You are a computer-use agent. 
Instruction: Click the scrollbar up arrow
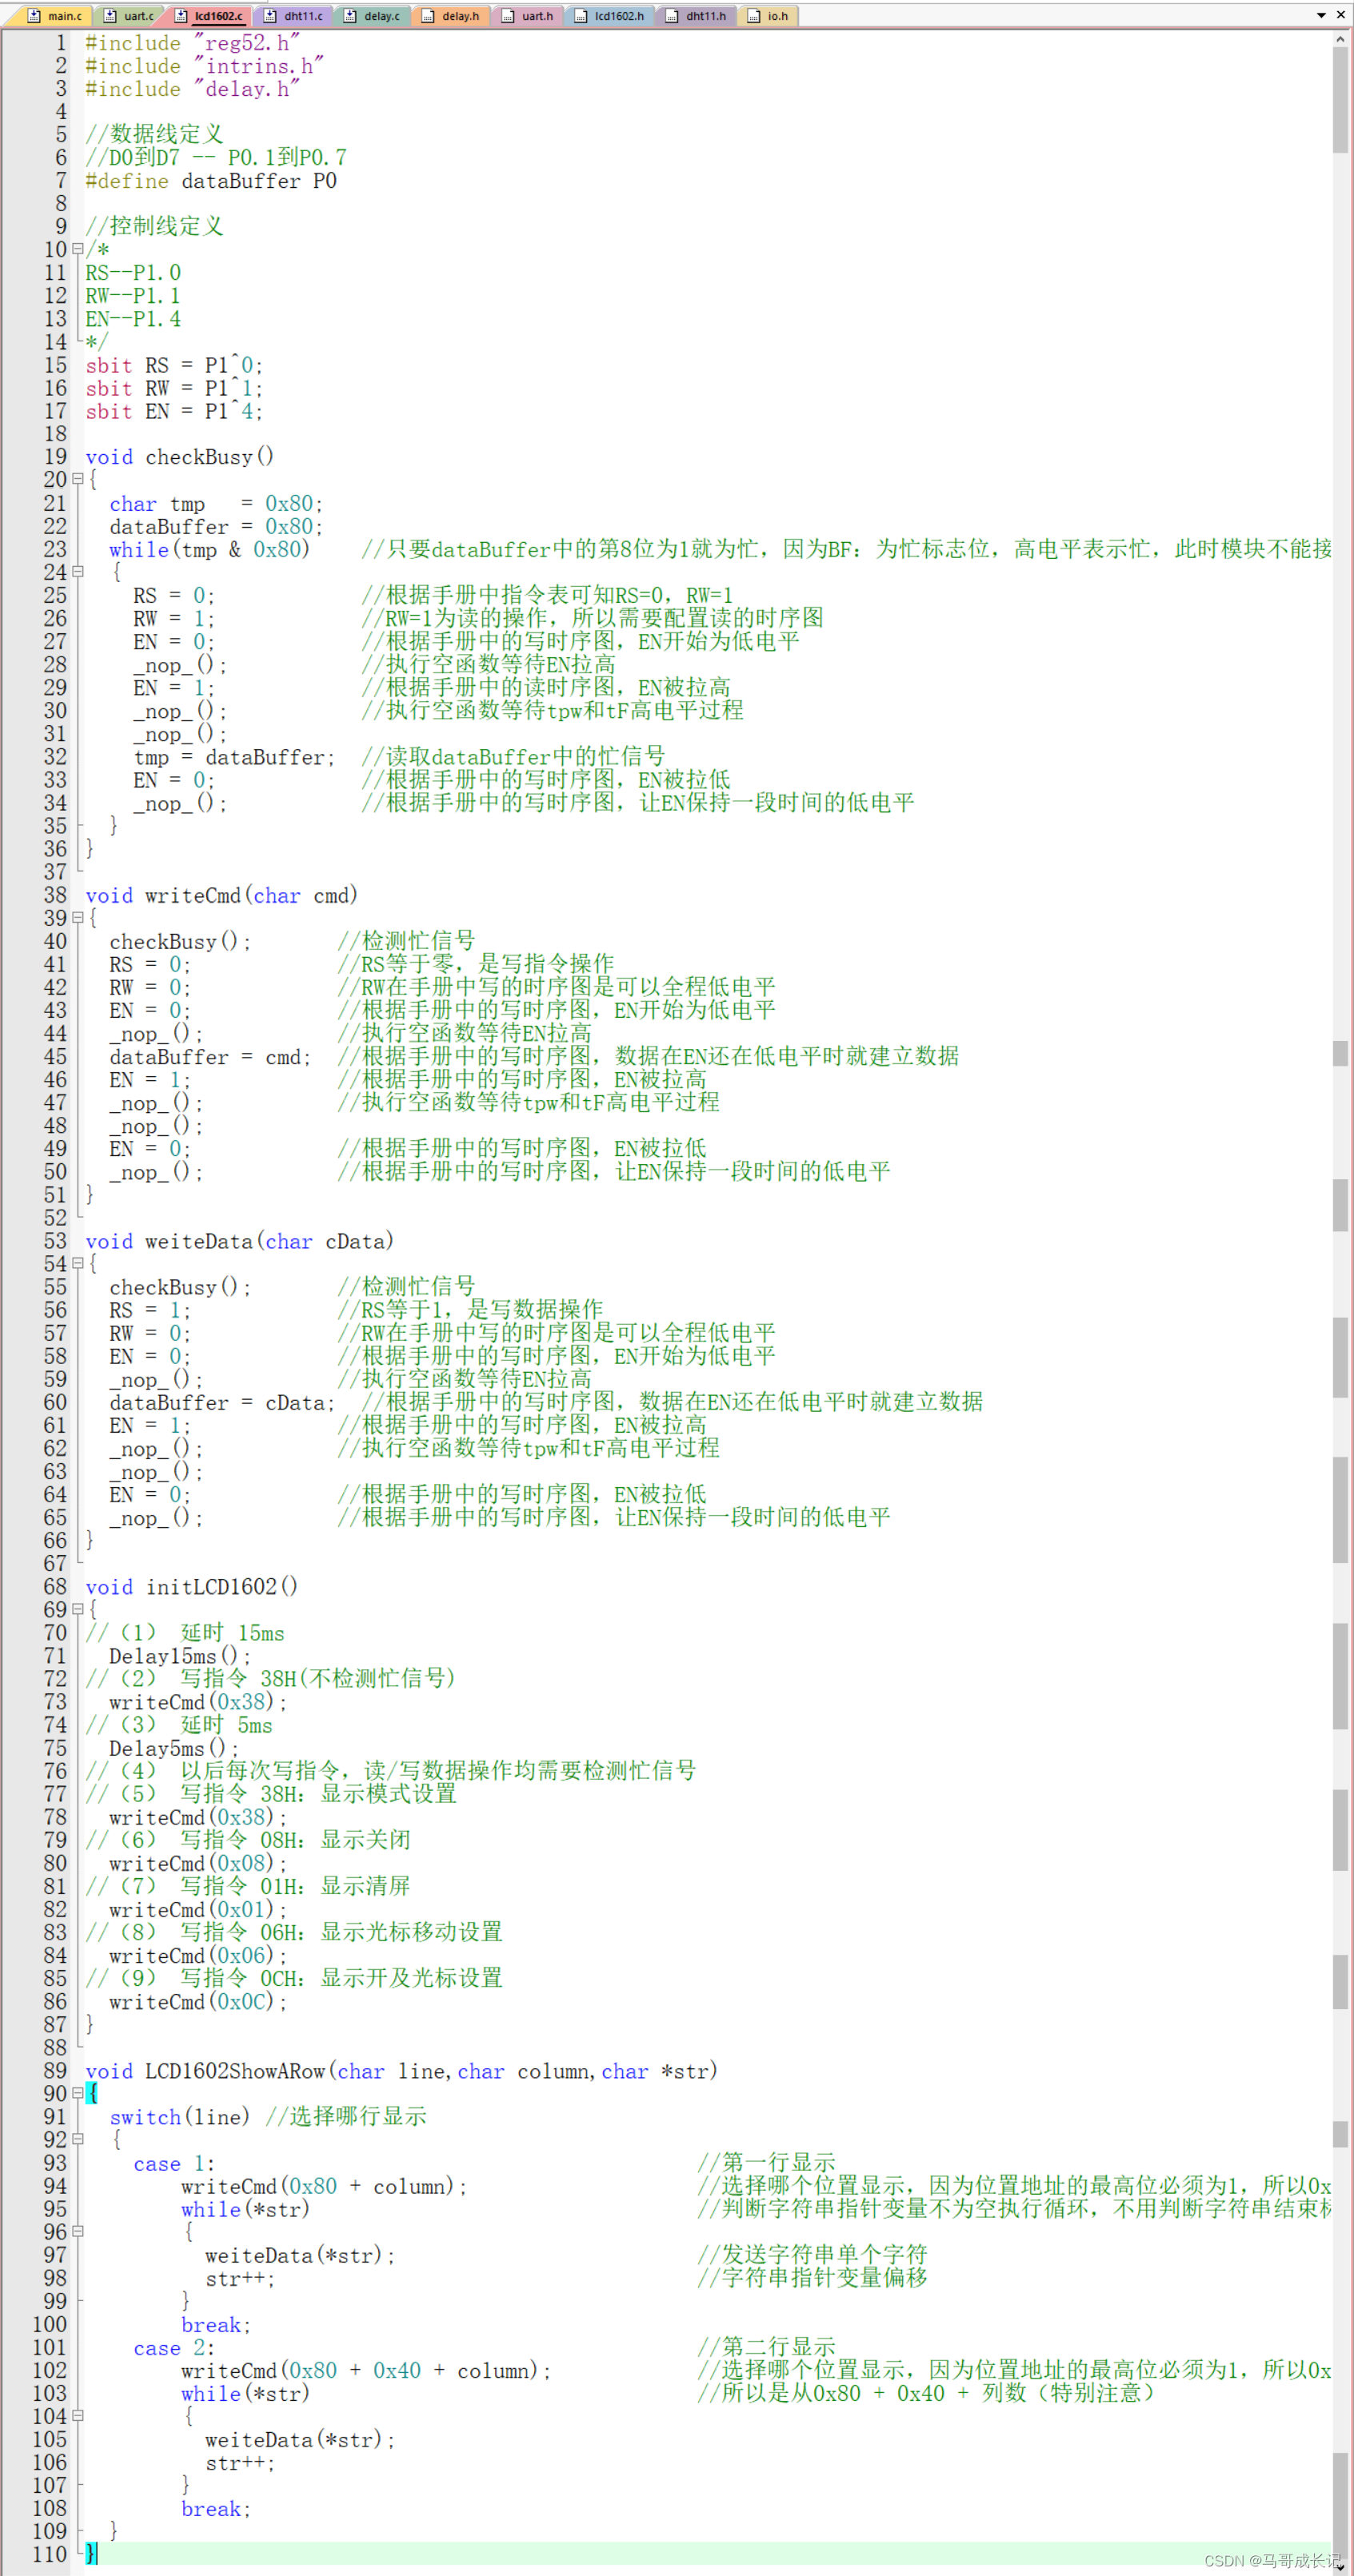click(x=1340, y=40)
